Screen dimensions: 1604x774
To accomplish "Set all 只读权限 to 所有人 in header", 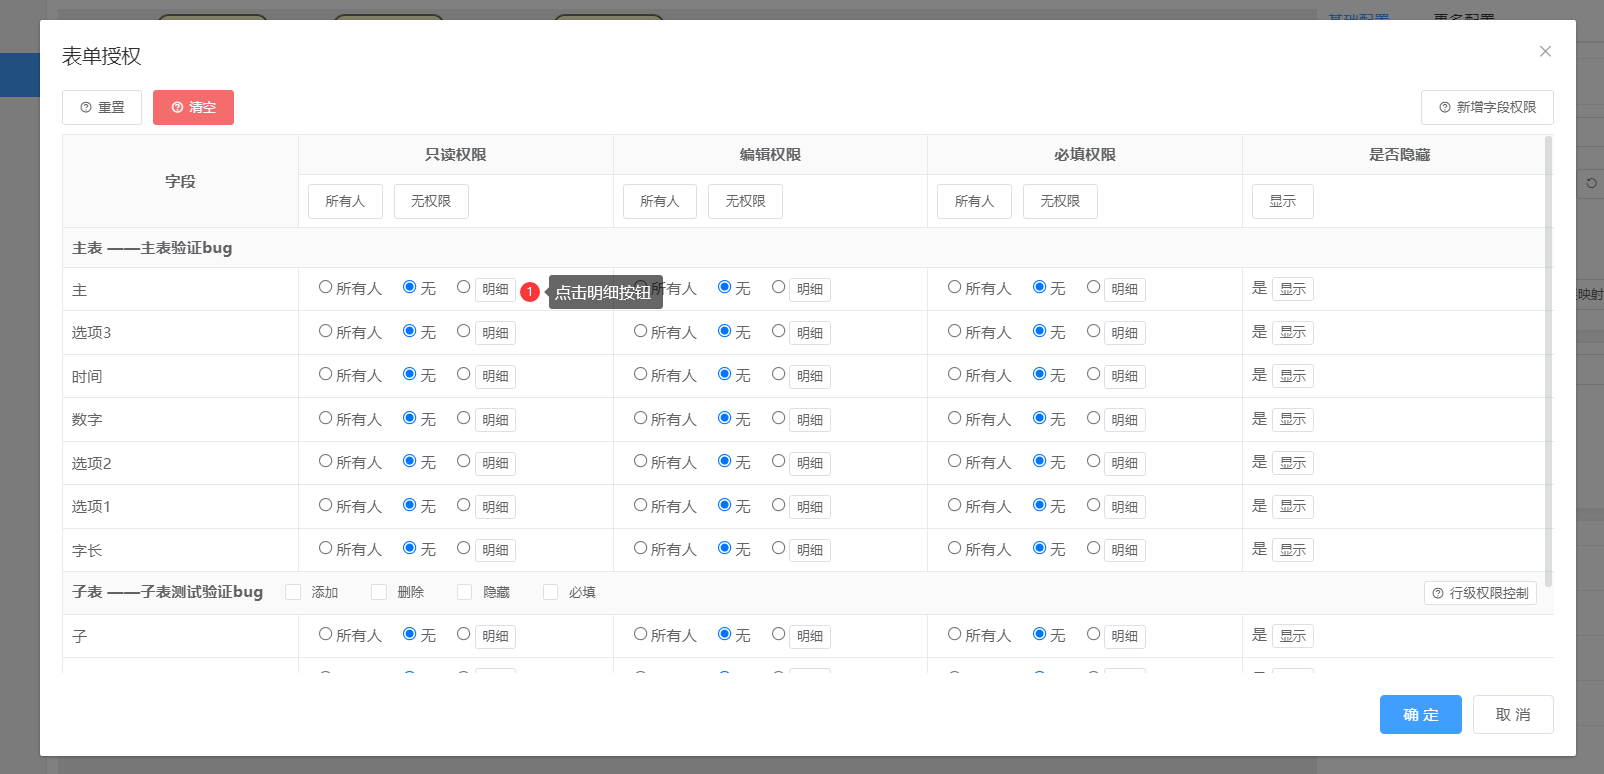I will pos(345,201).
